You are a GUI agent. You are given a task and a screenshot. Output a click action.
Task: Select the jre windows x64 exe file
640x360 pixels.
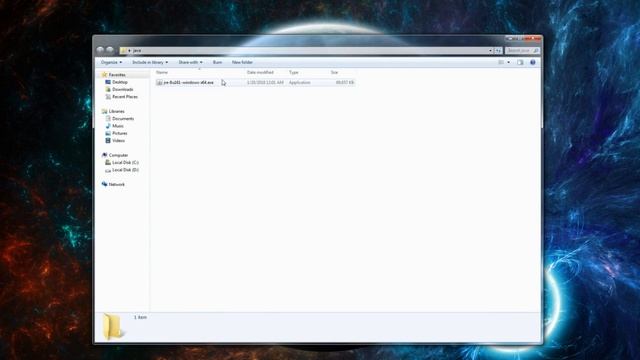[x=188, y=82]
